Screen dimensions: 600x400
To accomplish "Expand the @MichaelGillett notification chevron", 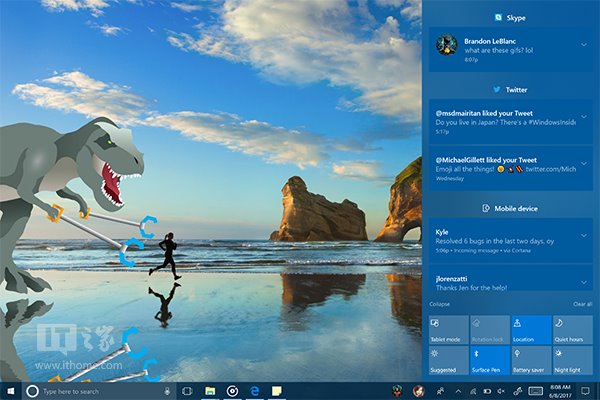I will pos(584,163).
